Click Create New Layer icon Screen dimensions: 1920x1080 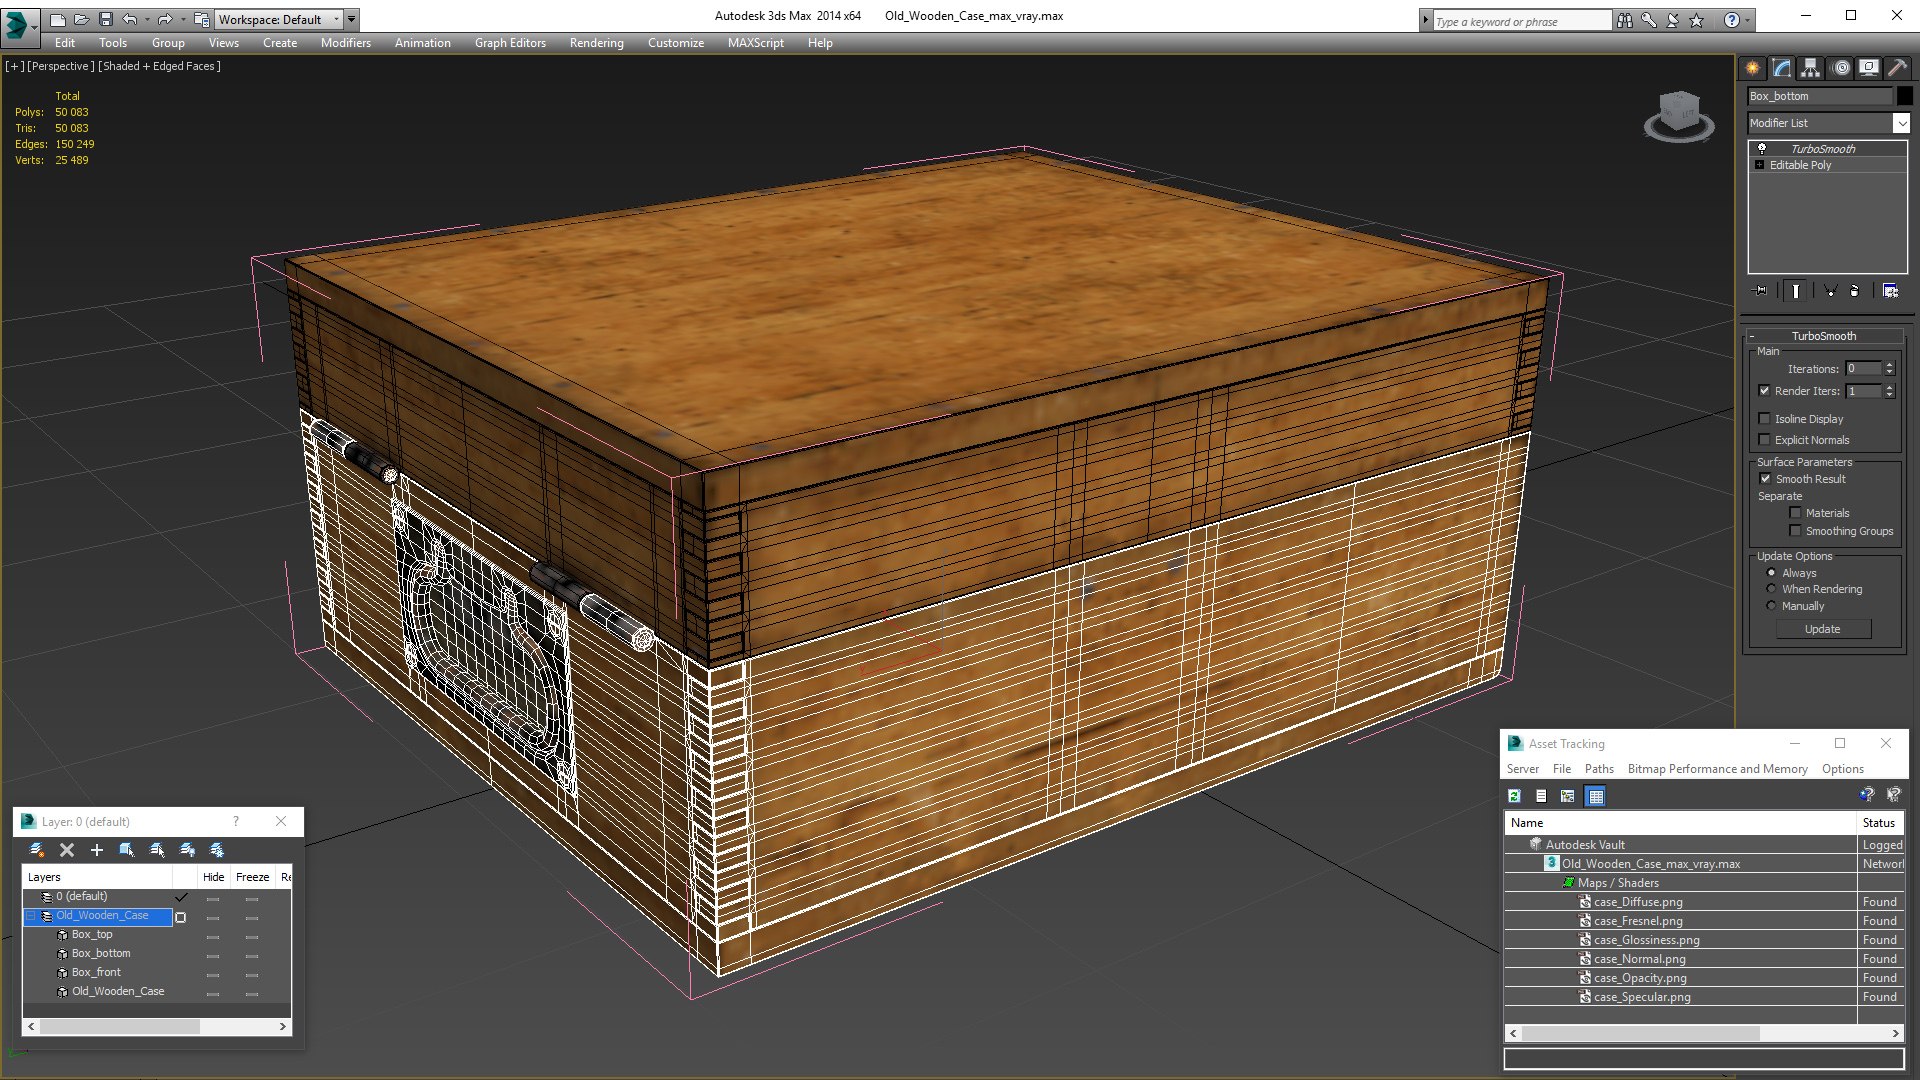click(37, 850)
